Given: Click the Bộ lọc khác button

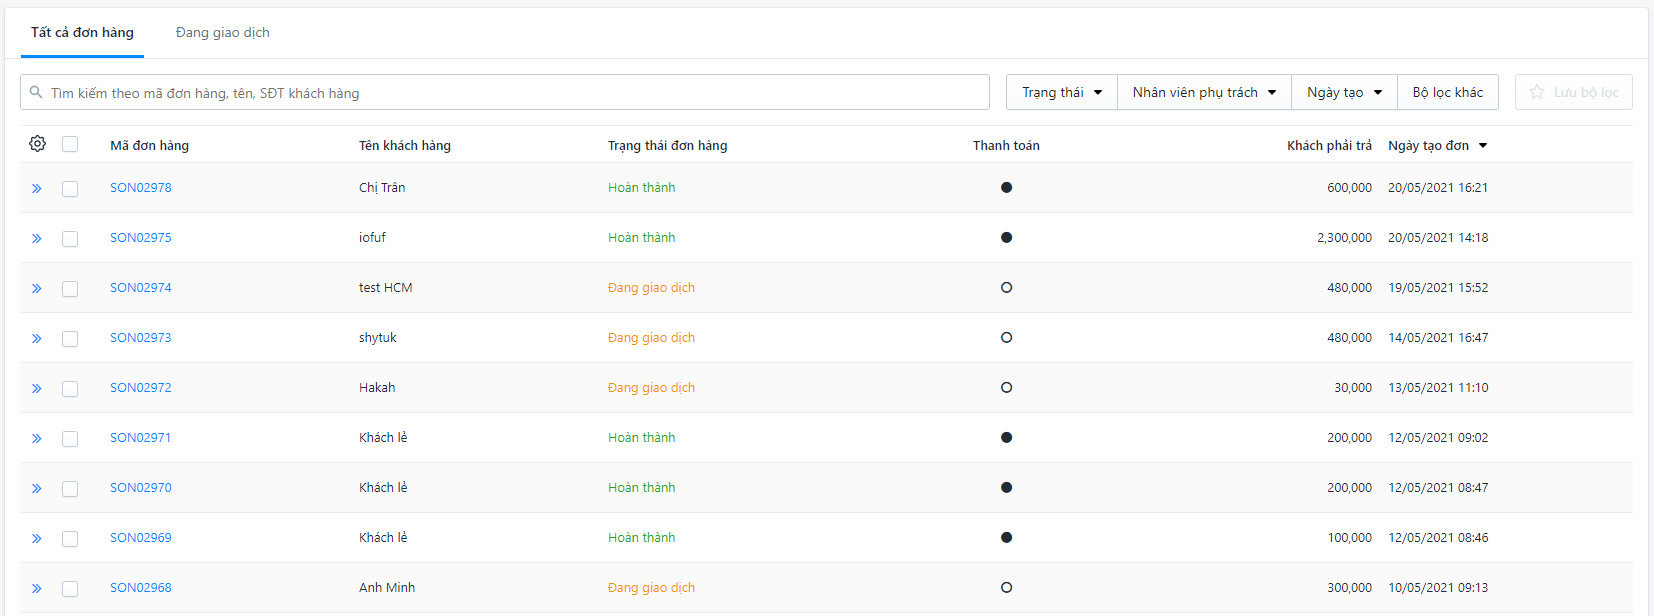Looking at the screenshot, I should point(1447,92).
